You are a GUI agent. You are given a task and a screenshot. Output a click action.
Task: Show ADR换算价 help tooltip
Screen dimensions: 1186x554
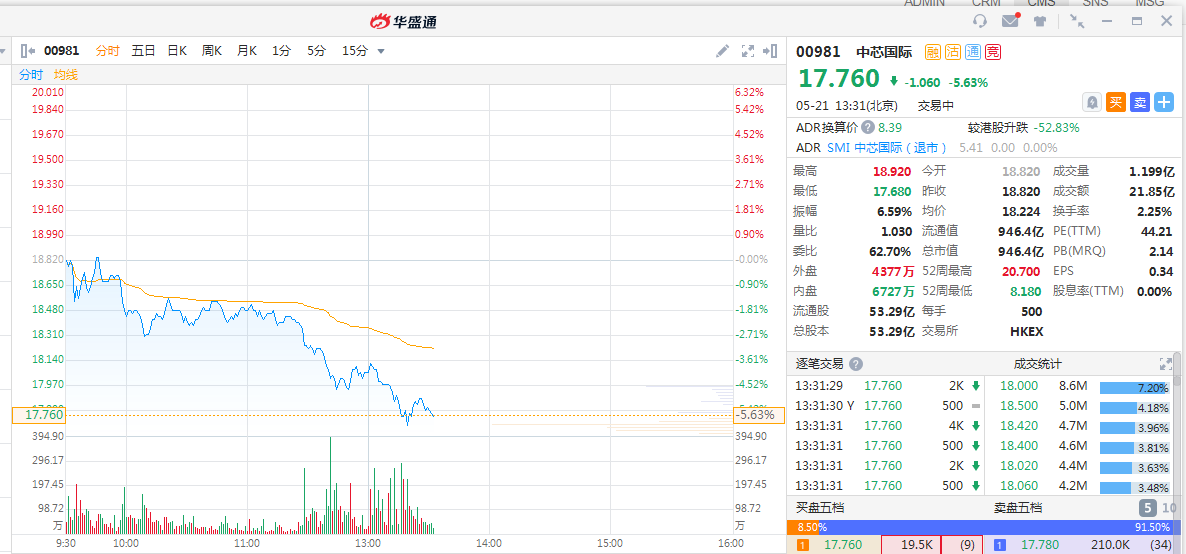point(868,128)
